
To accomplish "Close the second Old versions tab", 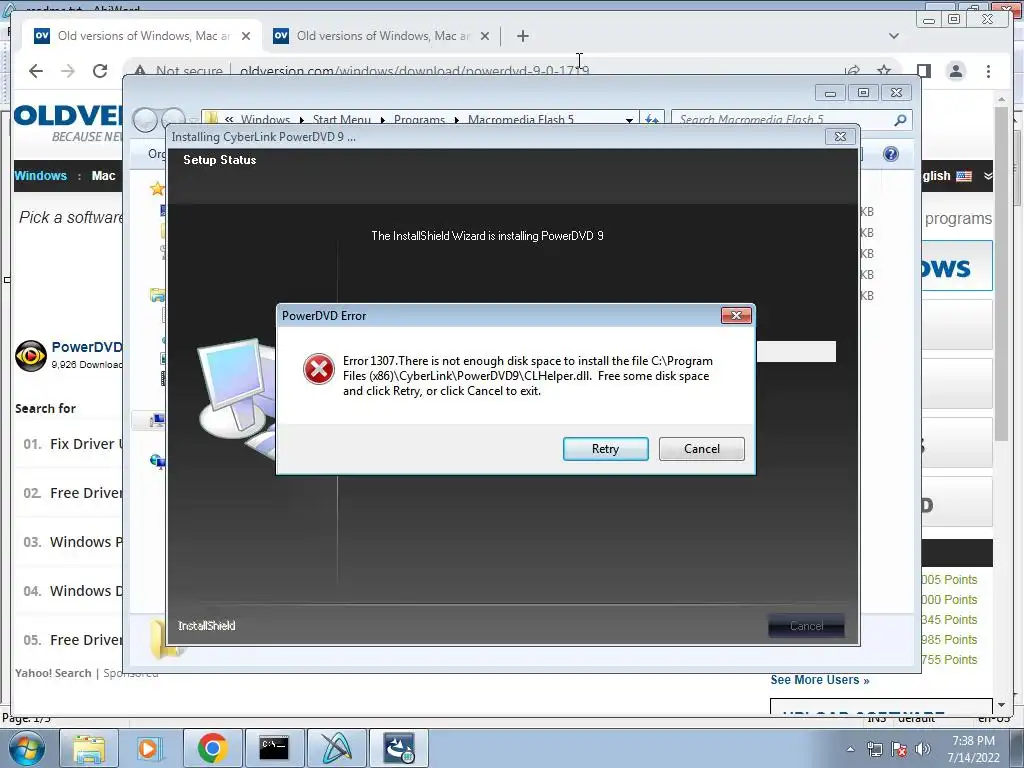I will coord(485,36).
